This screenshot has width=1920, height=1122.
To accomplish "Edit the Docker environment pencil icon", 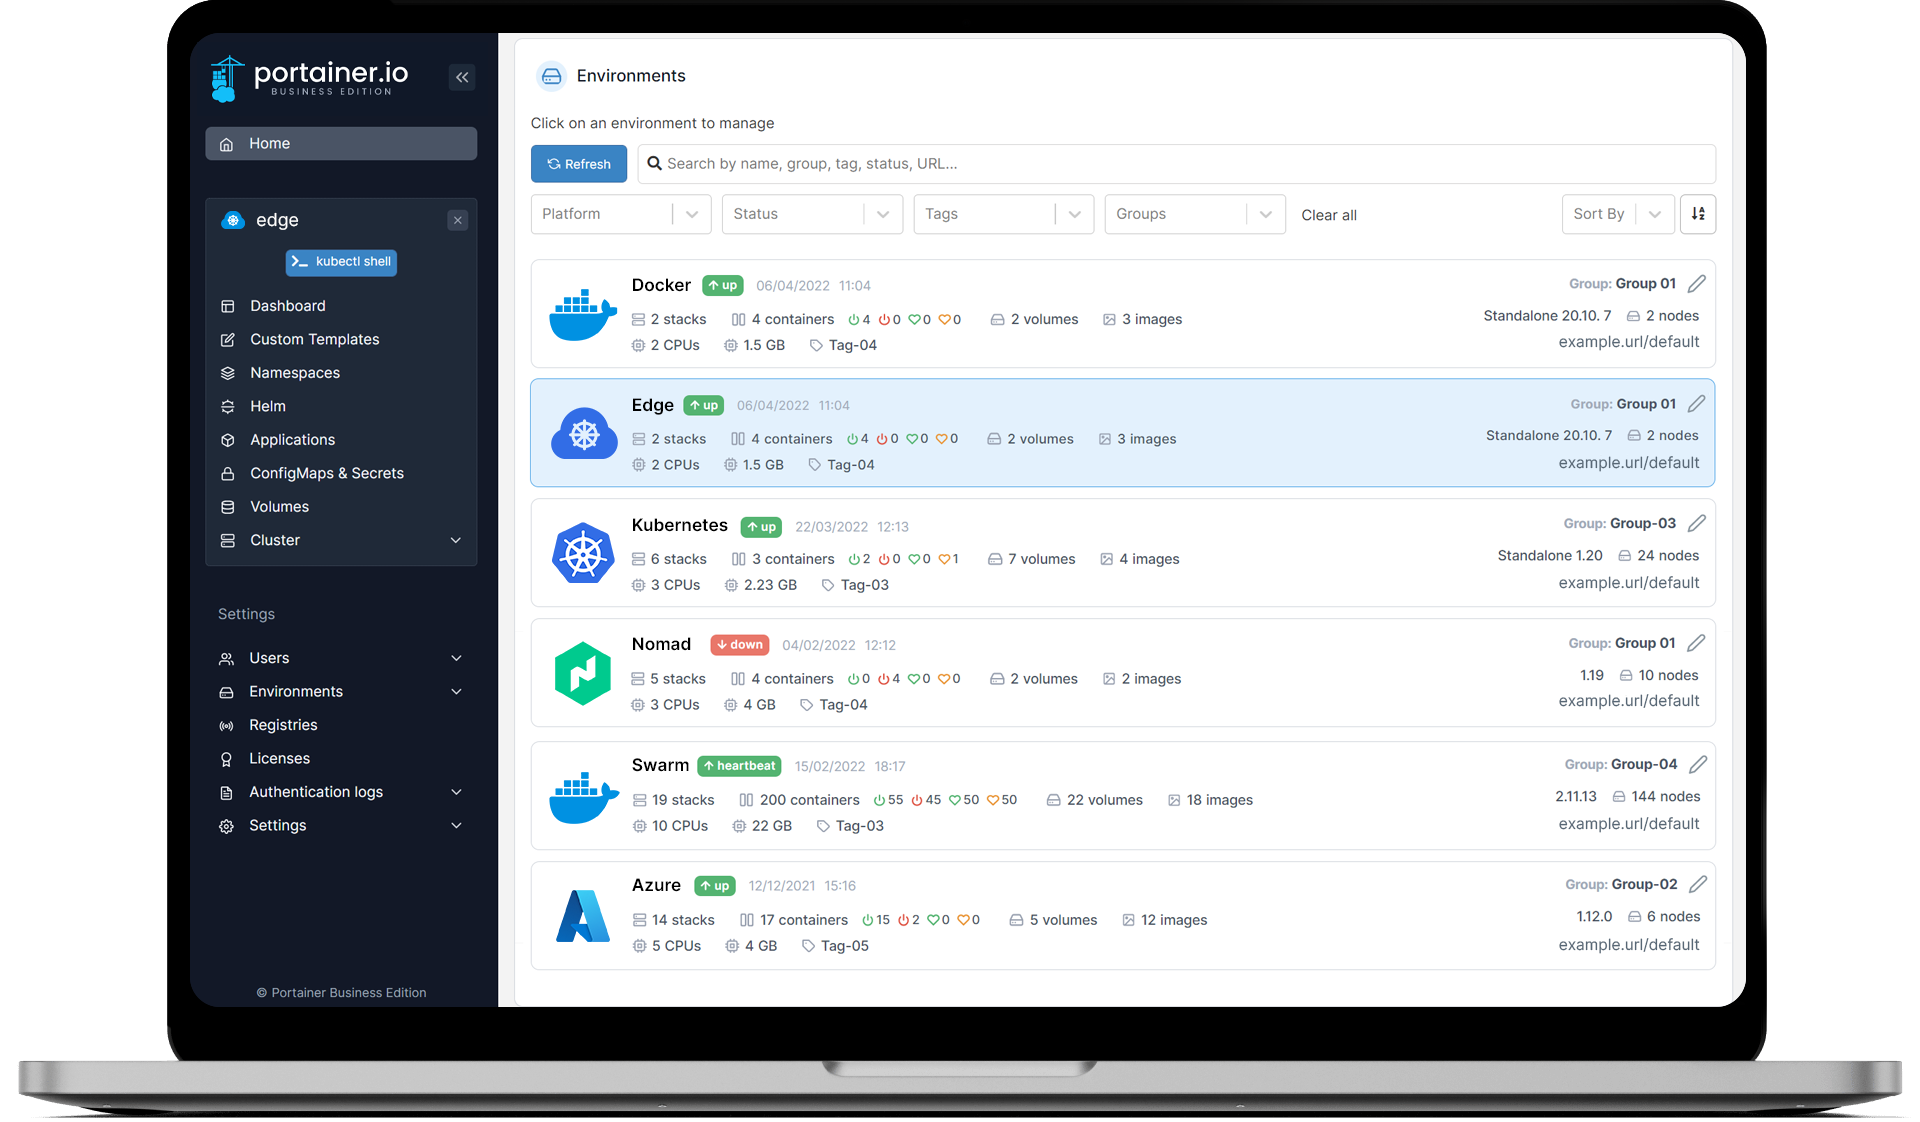I will (1697, 284).
